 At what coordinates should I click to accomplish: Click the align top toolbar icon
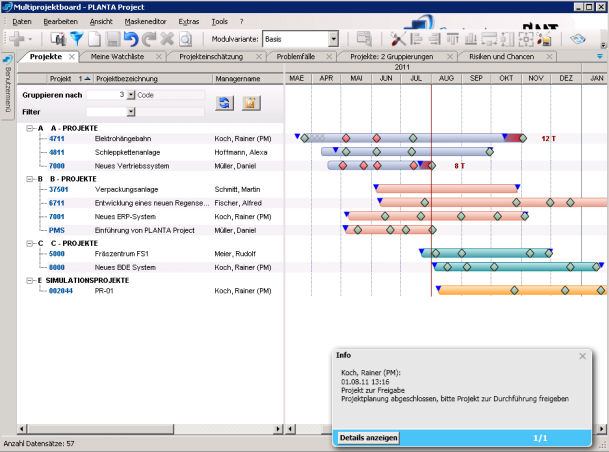tap(452, 39)
